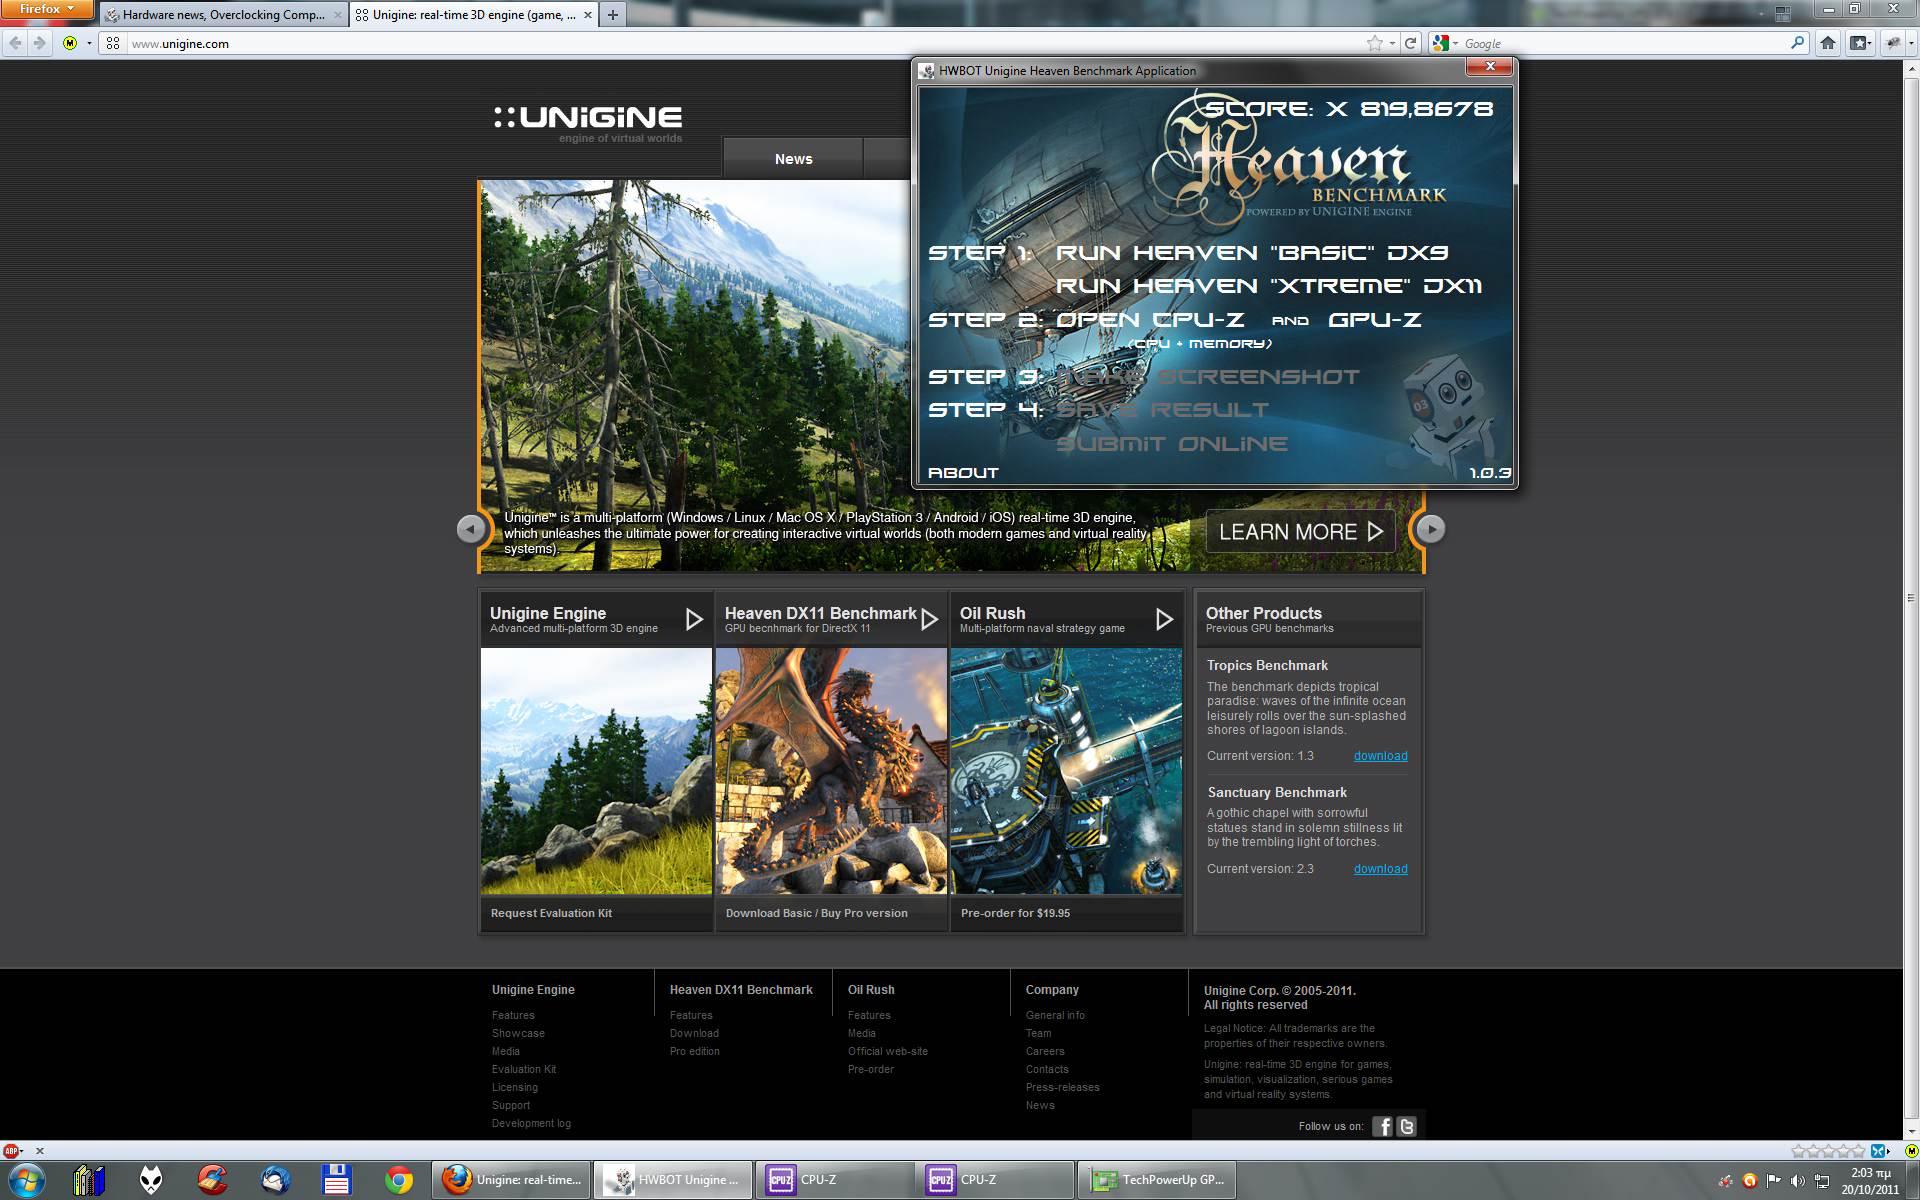Image resolution: width=1920 pixels, height=1200 pixels.
Task: Open the Google search engine dropdown
Action: click(x=1446, y=43)
